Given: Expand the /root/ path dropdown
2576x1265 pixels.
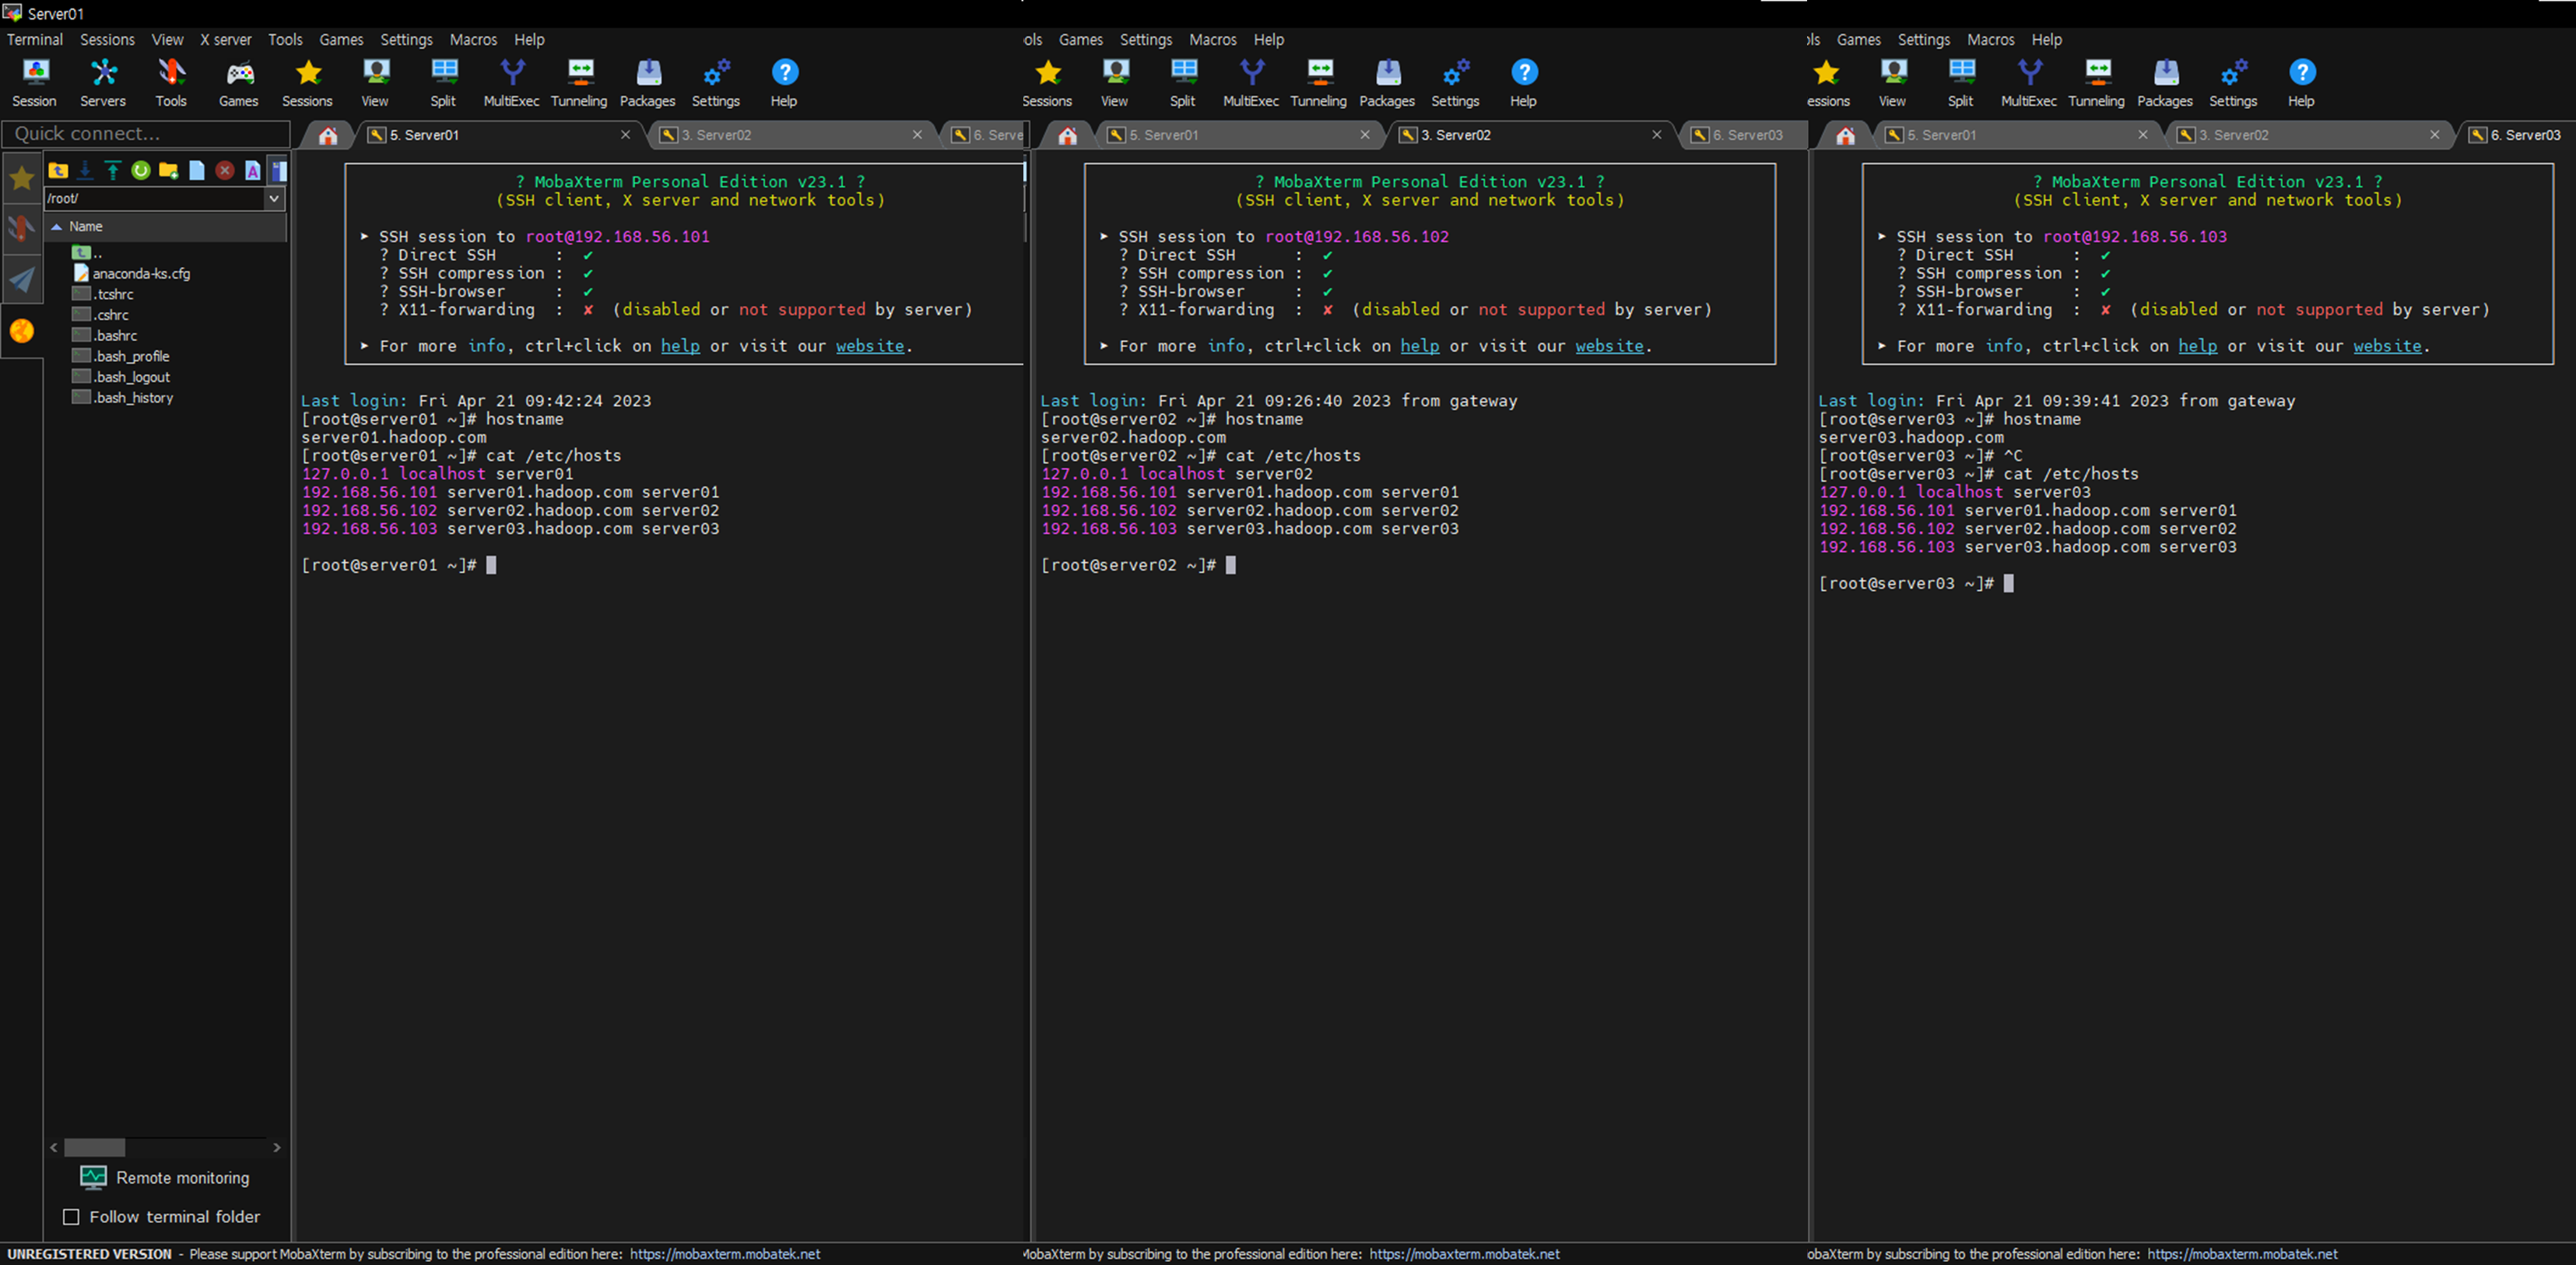Looking at the screenshot, I should [274, 199].
